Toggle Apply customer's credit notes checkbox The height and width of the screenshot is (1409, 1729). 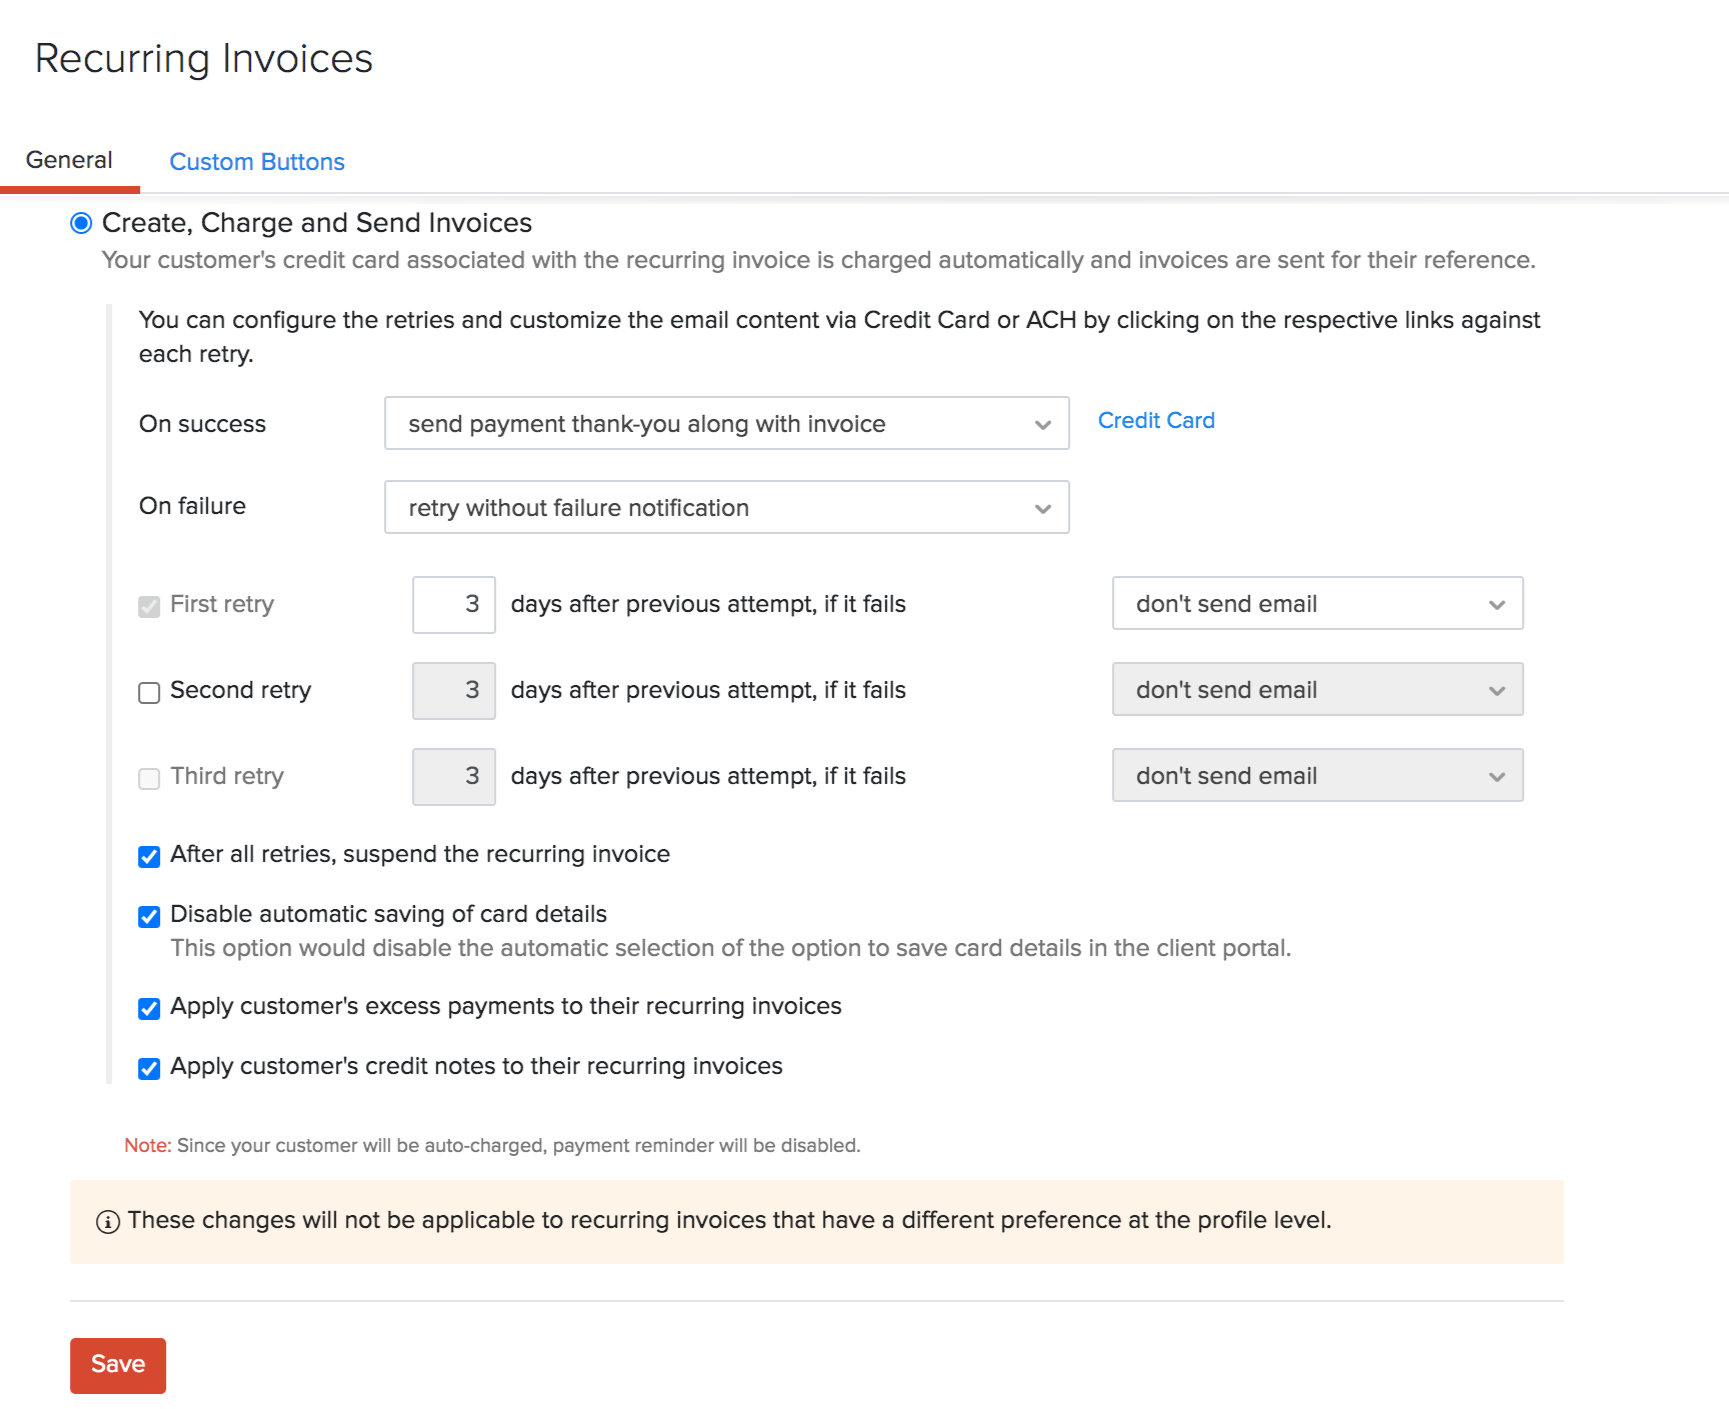coord(149,1069)
